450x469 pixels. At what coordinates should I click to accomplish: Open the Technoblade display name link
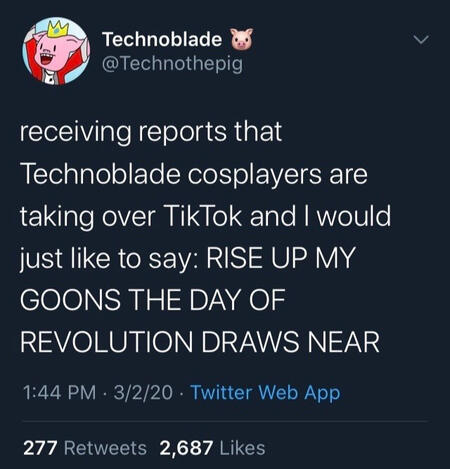coord(162,39)
